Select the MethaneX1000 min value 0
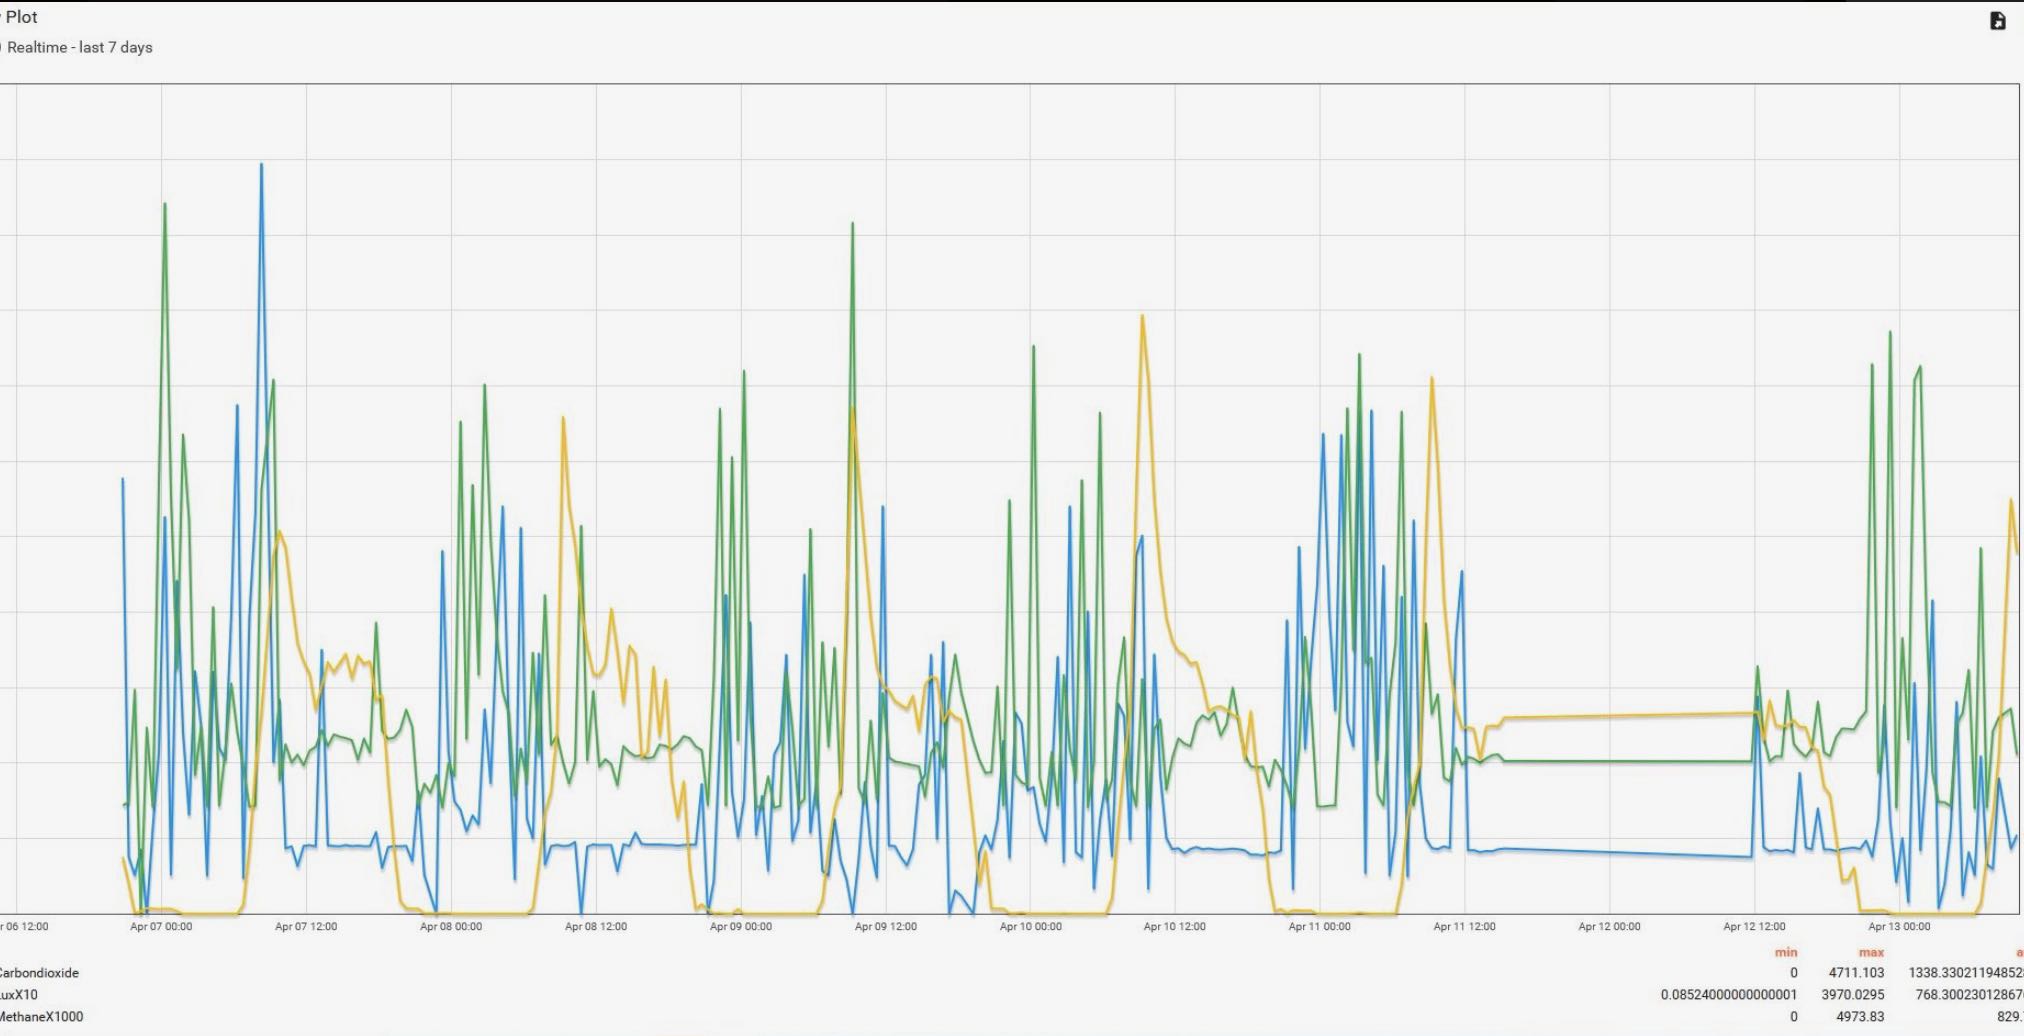Screen dimensions: 2024x1036 point(1793,1017)
